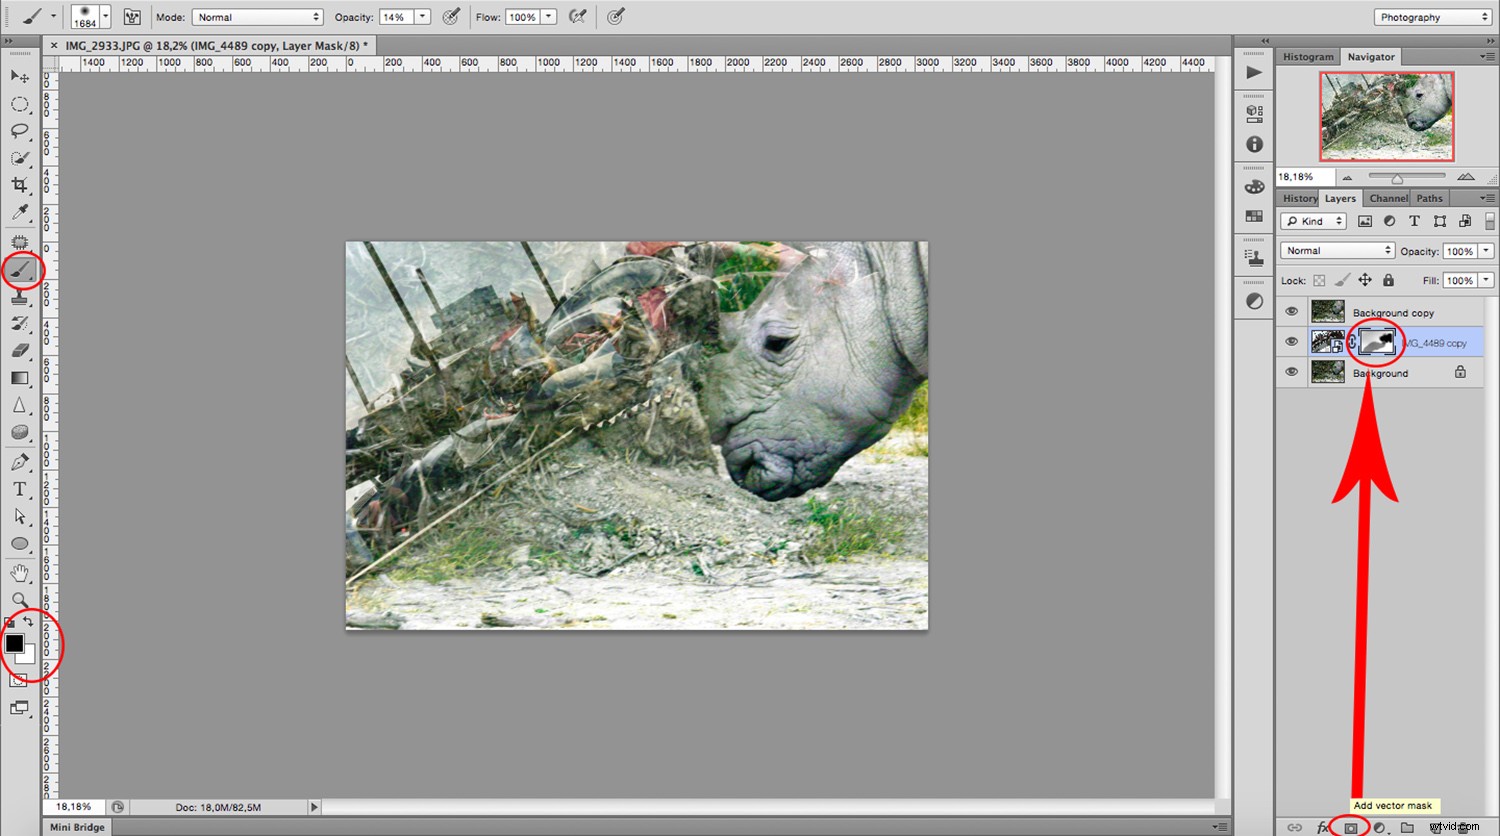Screen dimensions: 1500x836
Task: Click the foreground color swatch
Action: coord(14,645)
